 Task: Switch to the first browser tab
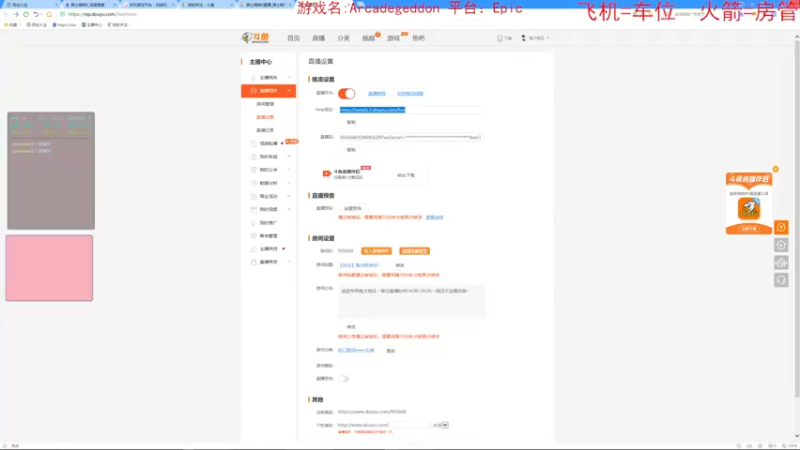[x=31, y=5]
